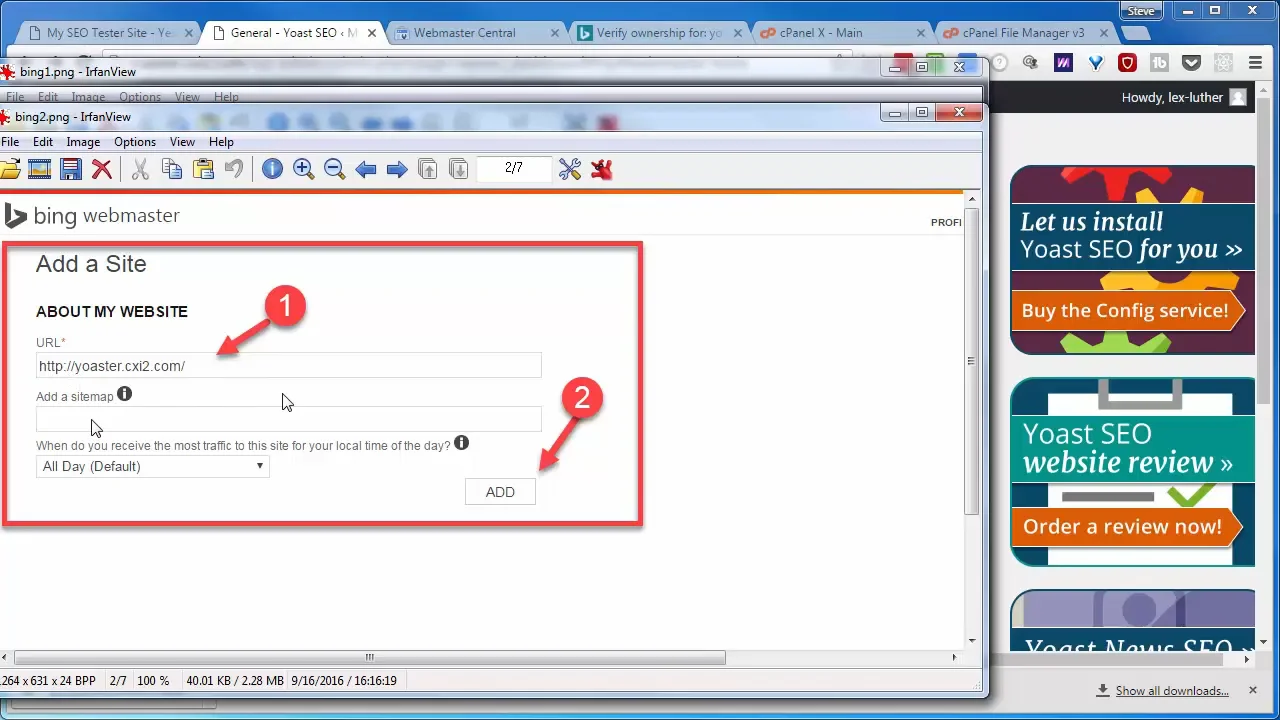The width and height of the screenshot is (1280, 720).
Task: Delete the file using the red X icon
Action: (x=101, y=169)
